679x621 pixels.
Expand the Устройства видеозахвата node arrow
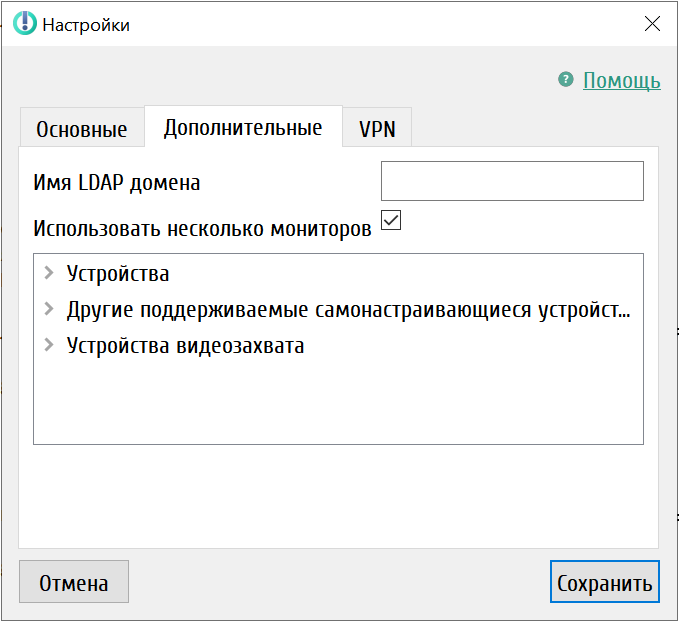click(x=49, y=346)
